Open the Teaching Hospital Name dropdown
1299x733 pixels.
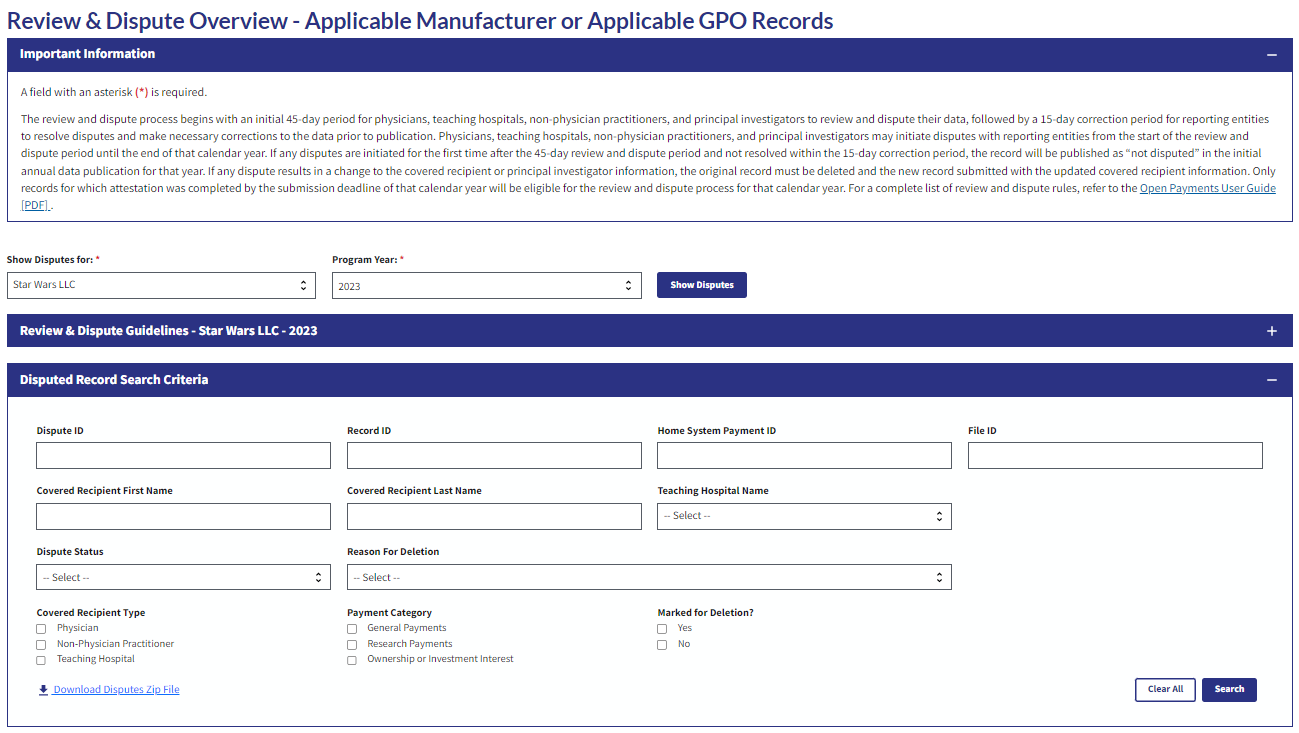tap(803, 516)
